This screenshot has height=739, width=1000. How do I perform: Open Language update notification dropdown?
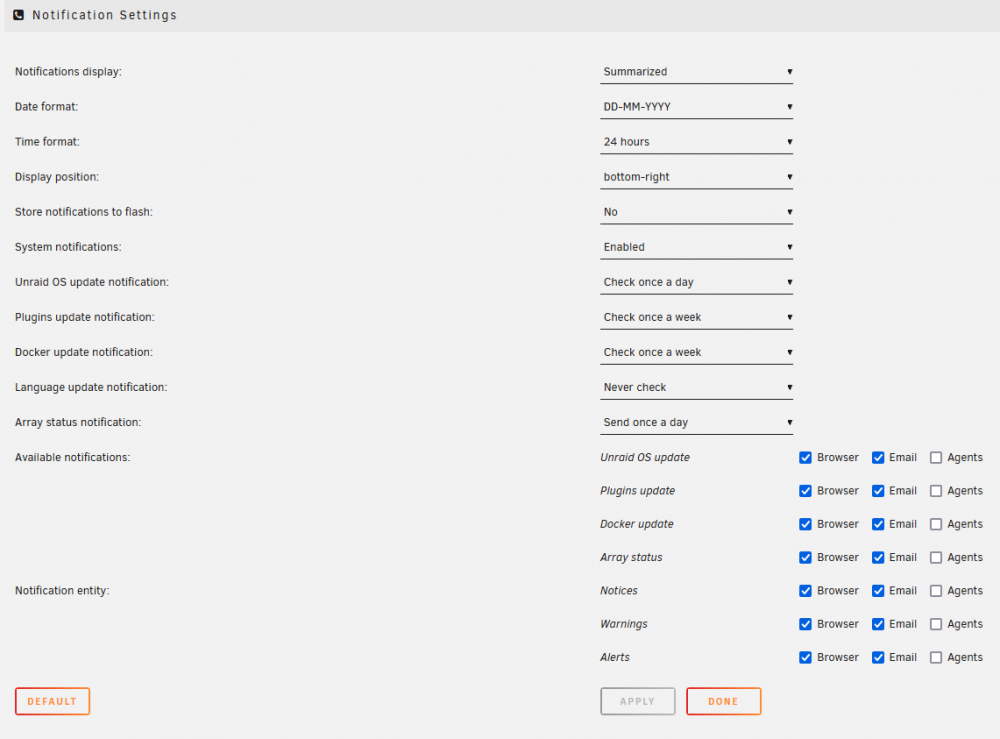(x=696, y=388)
